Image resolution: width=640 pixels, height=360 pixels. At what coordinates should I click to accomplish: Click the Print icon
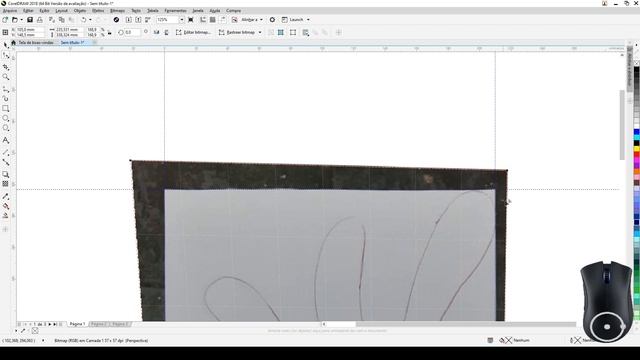(x=40, y=20)
